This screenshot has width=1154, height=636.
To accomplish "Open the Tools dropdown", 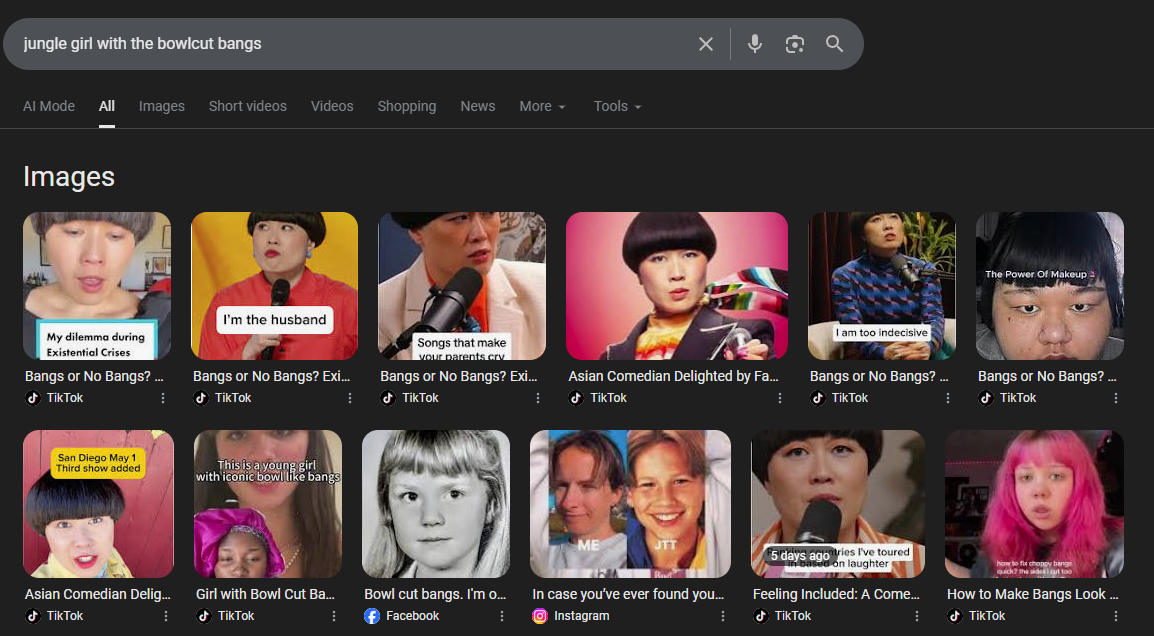I will 617,106.
